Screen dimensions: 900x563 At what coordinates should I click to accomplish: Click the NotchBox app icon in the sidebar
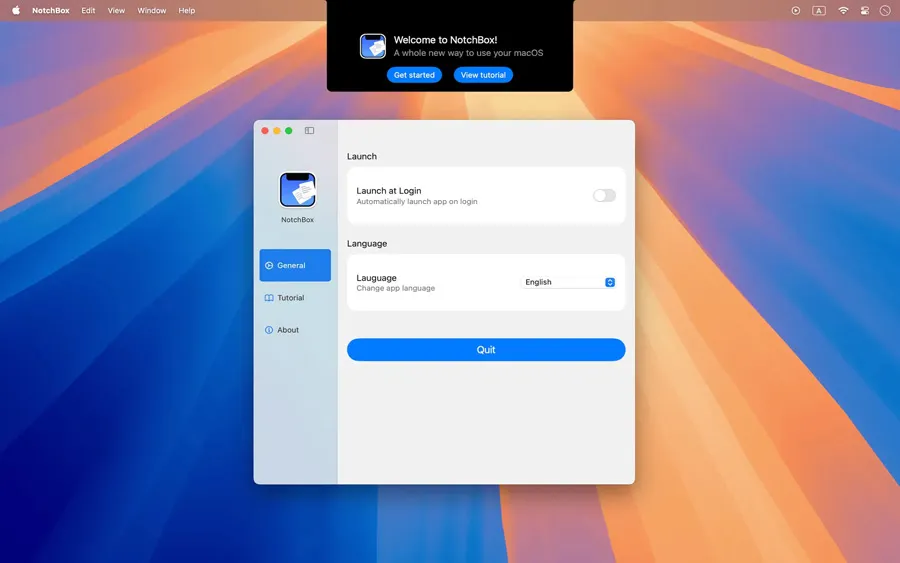[x=297, y=190]
